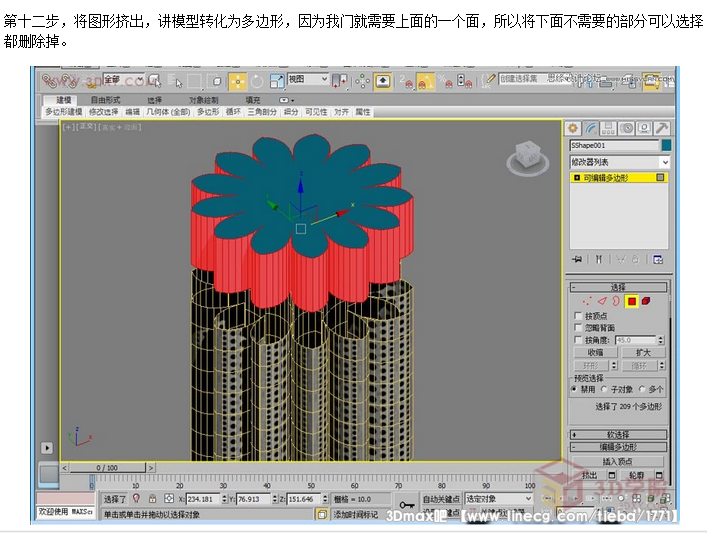Click Show End Result toggle icon
Viewport: 707px width, 533px height.
click(x=598, y=259)
